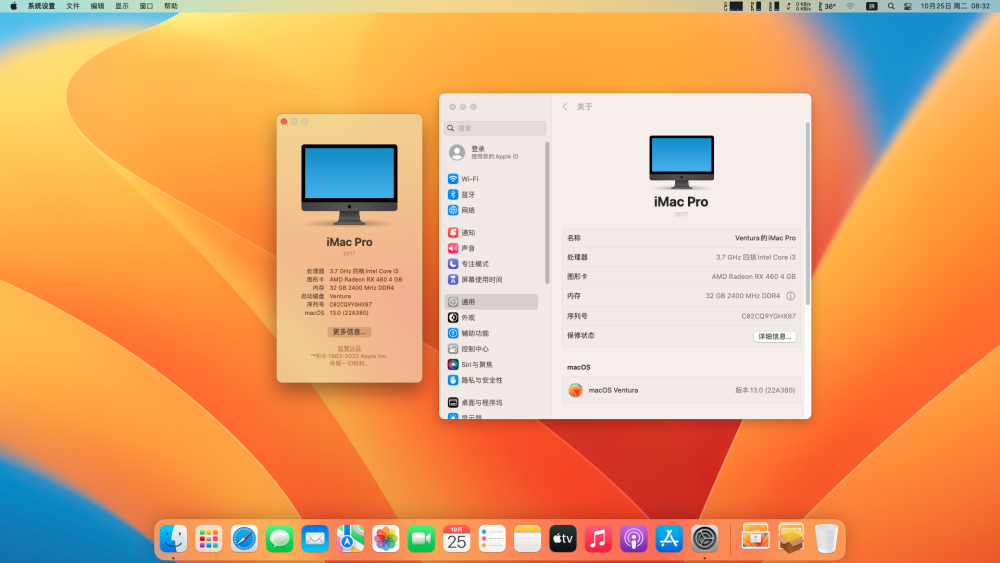Viewport: 1000px width, 563px height.
Task: Open the 显示 menu
Action: coord(122,6)
